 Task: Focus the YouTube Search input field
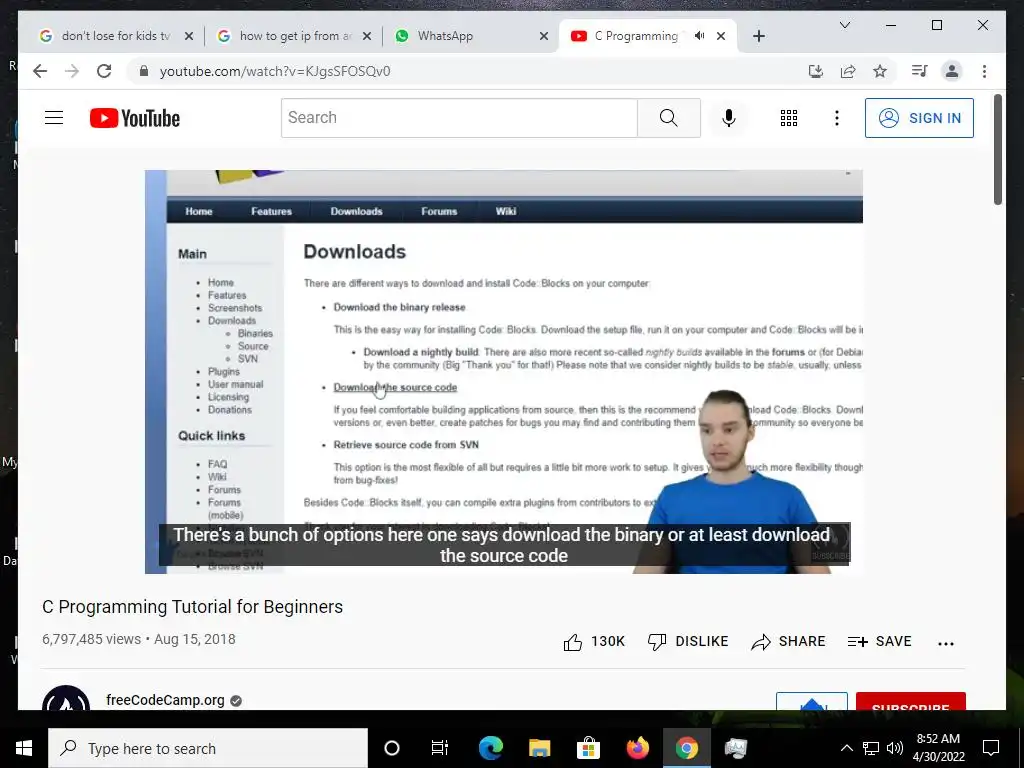point(459,118)
